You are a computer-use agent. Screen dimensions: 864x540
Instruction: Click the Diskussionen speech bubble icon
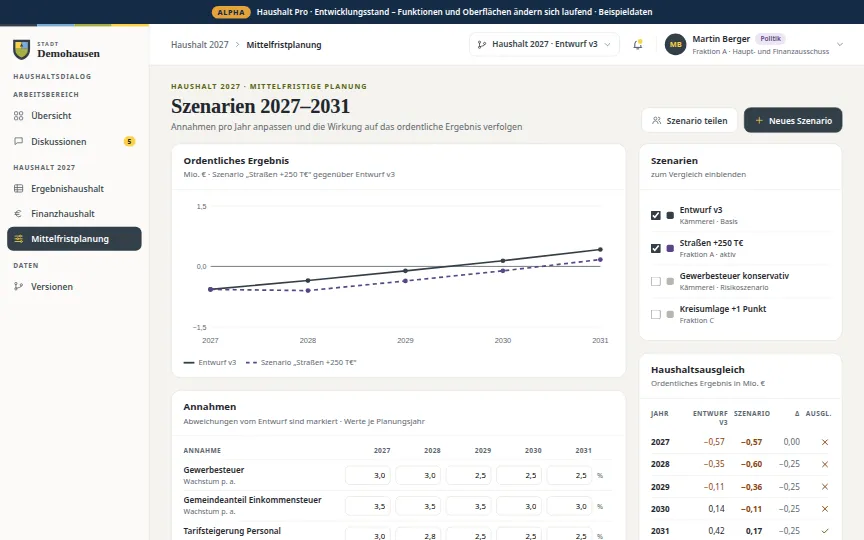point(19,141)
